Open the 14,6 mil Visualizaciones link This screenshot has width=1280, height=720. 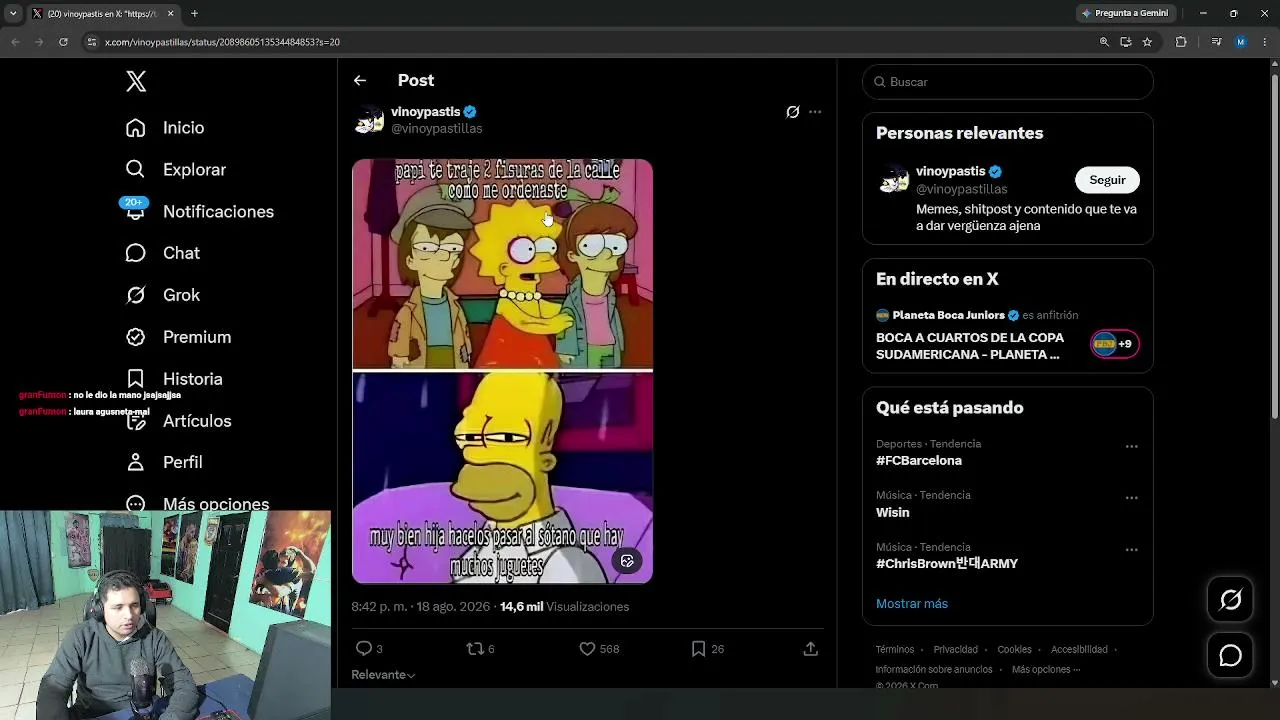(x=564, y=607)
